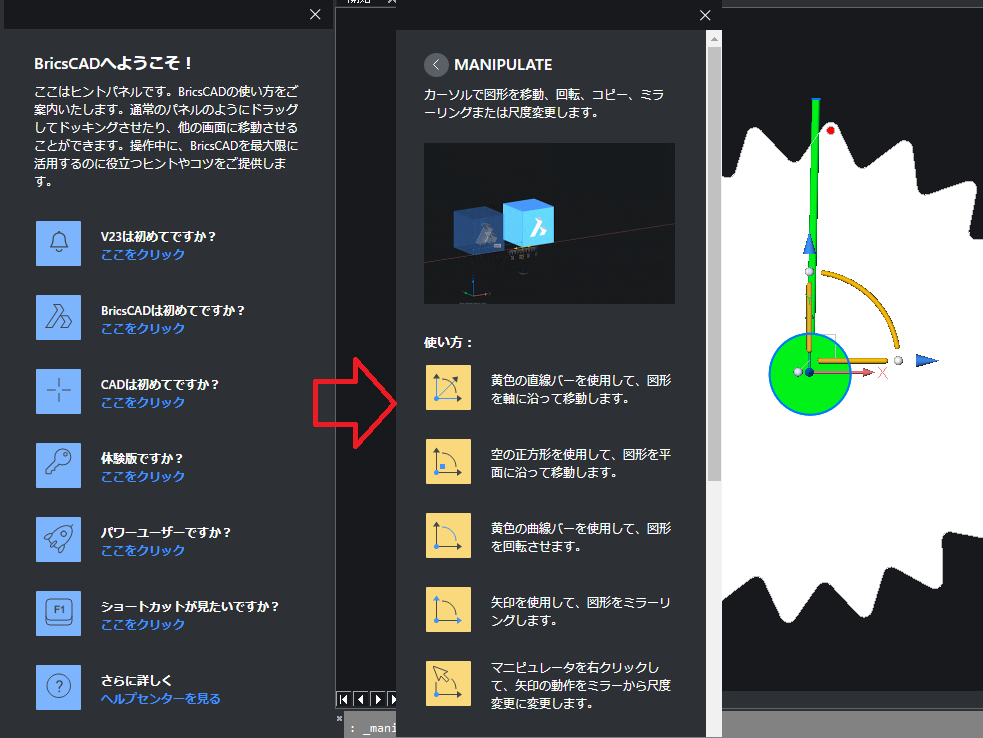Click the move-along-axis manipulator tip icon

448,387
